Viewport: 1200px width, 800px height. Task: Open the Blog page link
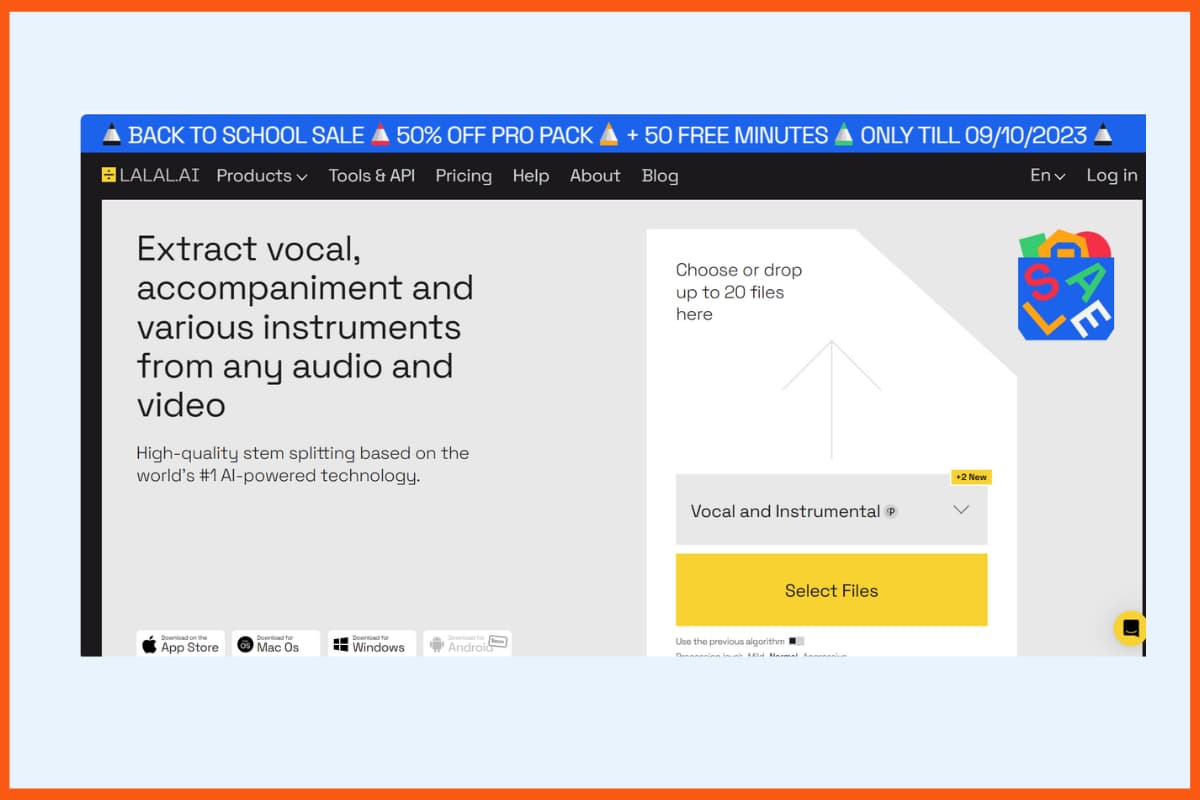pos(660,175)
